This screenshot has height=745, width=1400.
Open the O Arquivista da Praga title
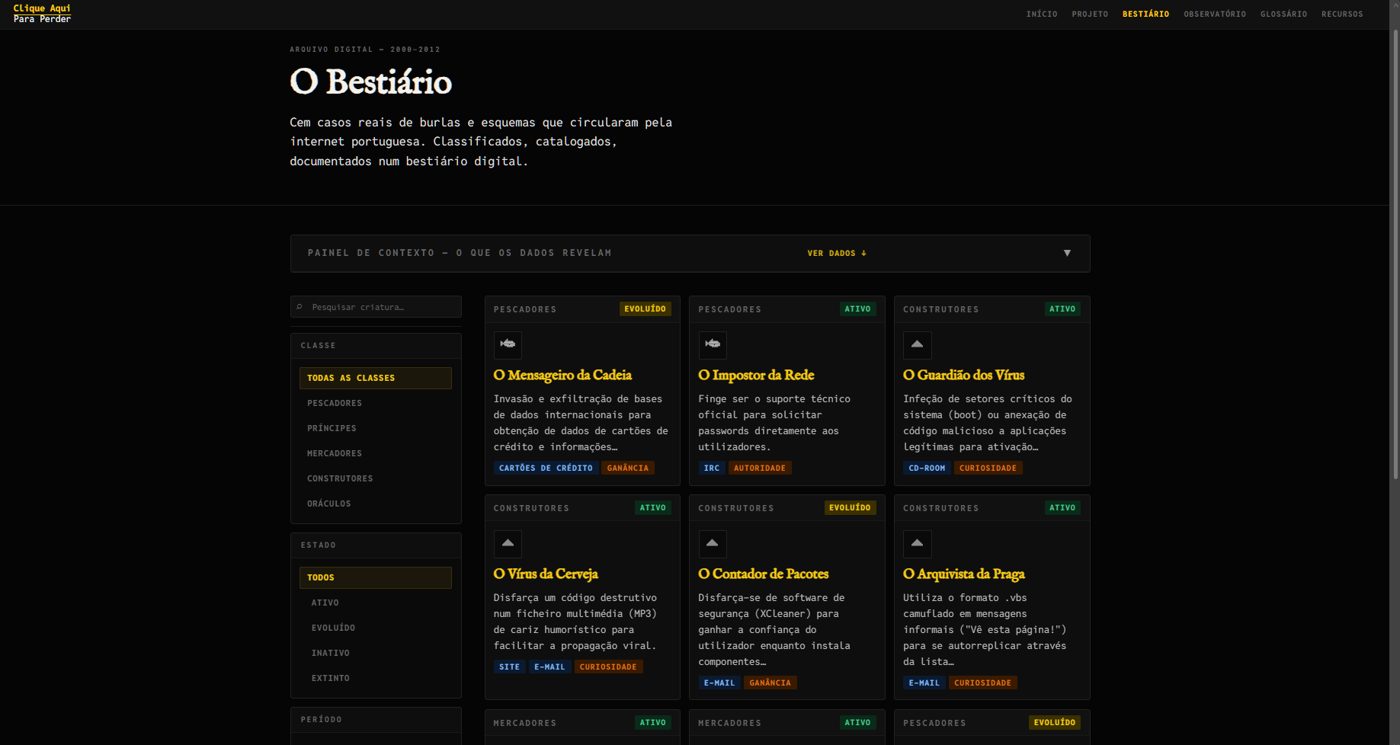click(964, 574)
